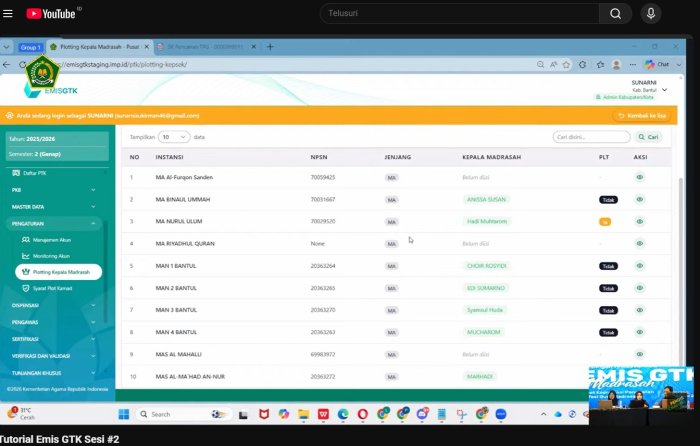The image size is (700, 446).
Task: Open Microsoft Edge from taskbar
Action: pos(343,414)
